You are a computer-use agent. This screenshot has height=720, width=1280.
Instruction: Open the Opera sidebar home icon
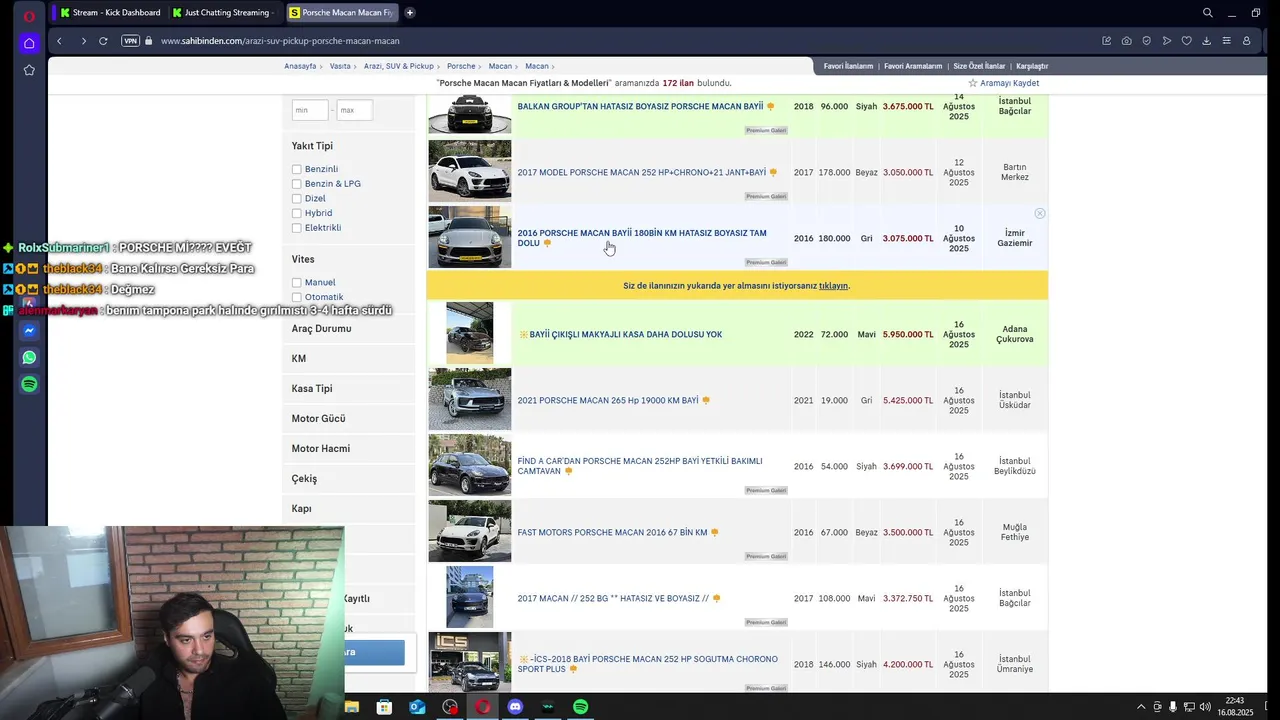click(x=29, y=43)
